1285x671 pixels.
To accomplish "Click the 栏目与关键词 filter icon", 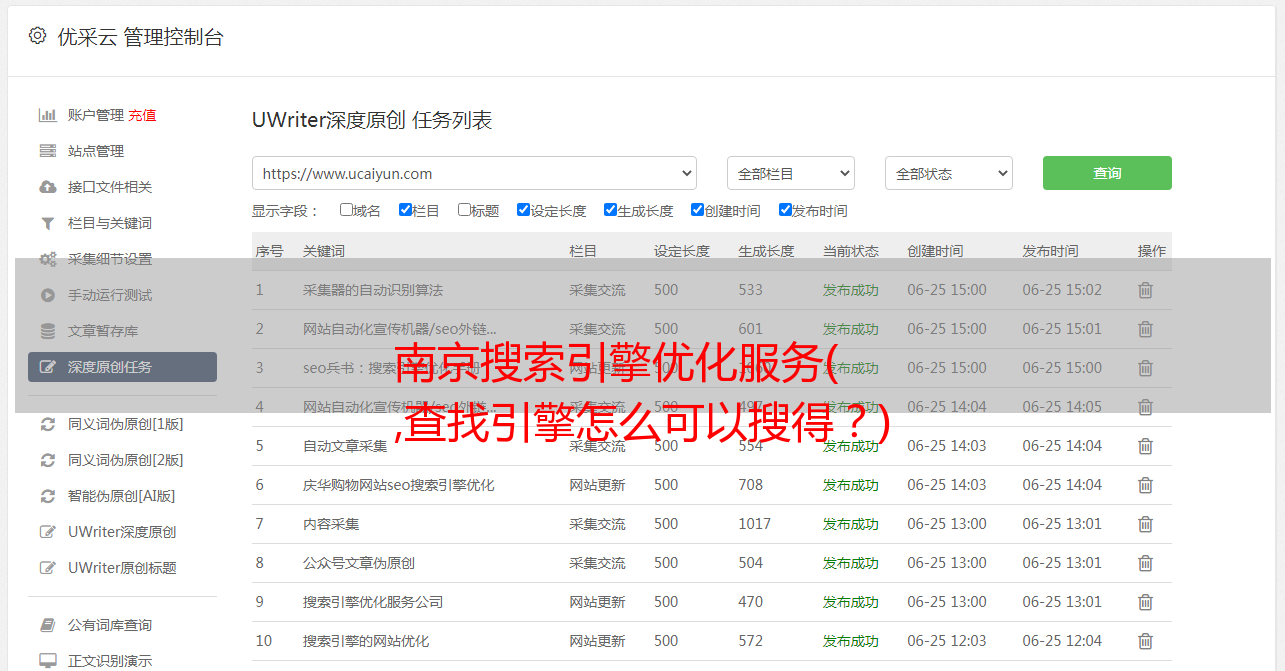I will point(47,223).
